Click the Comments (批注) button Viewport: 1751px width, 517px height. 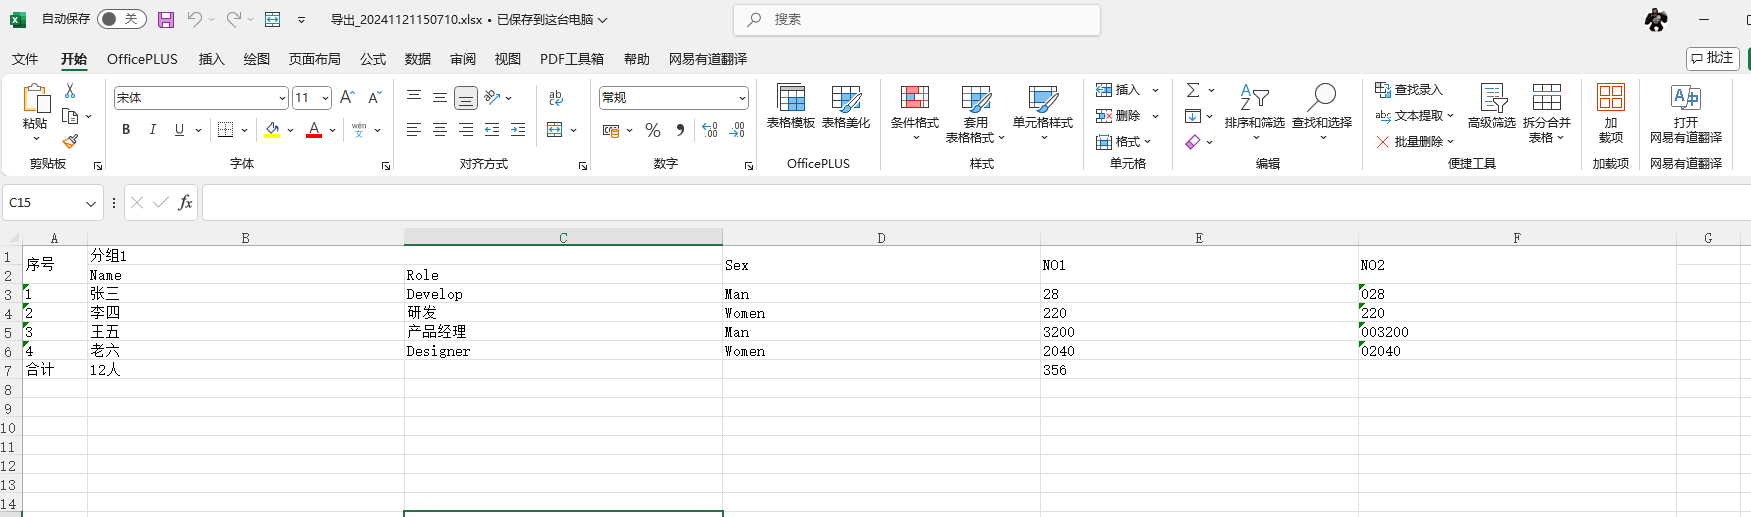tap(1712, 58)
